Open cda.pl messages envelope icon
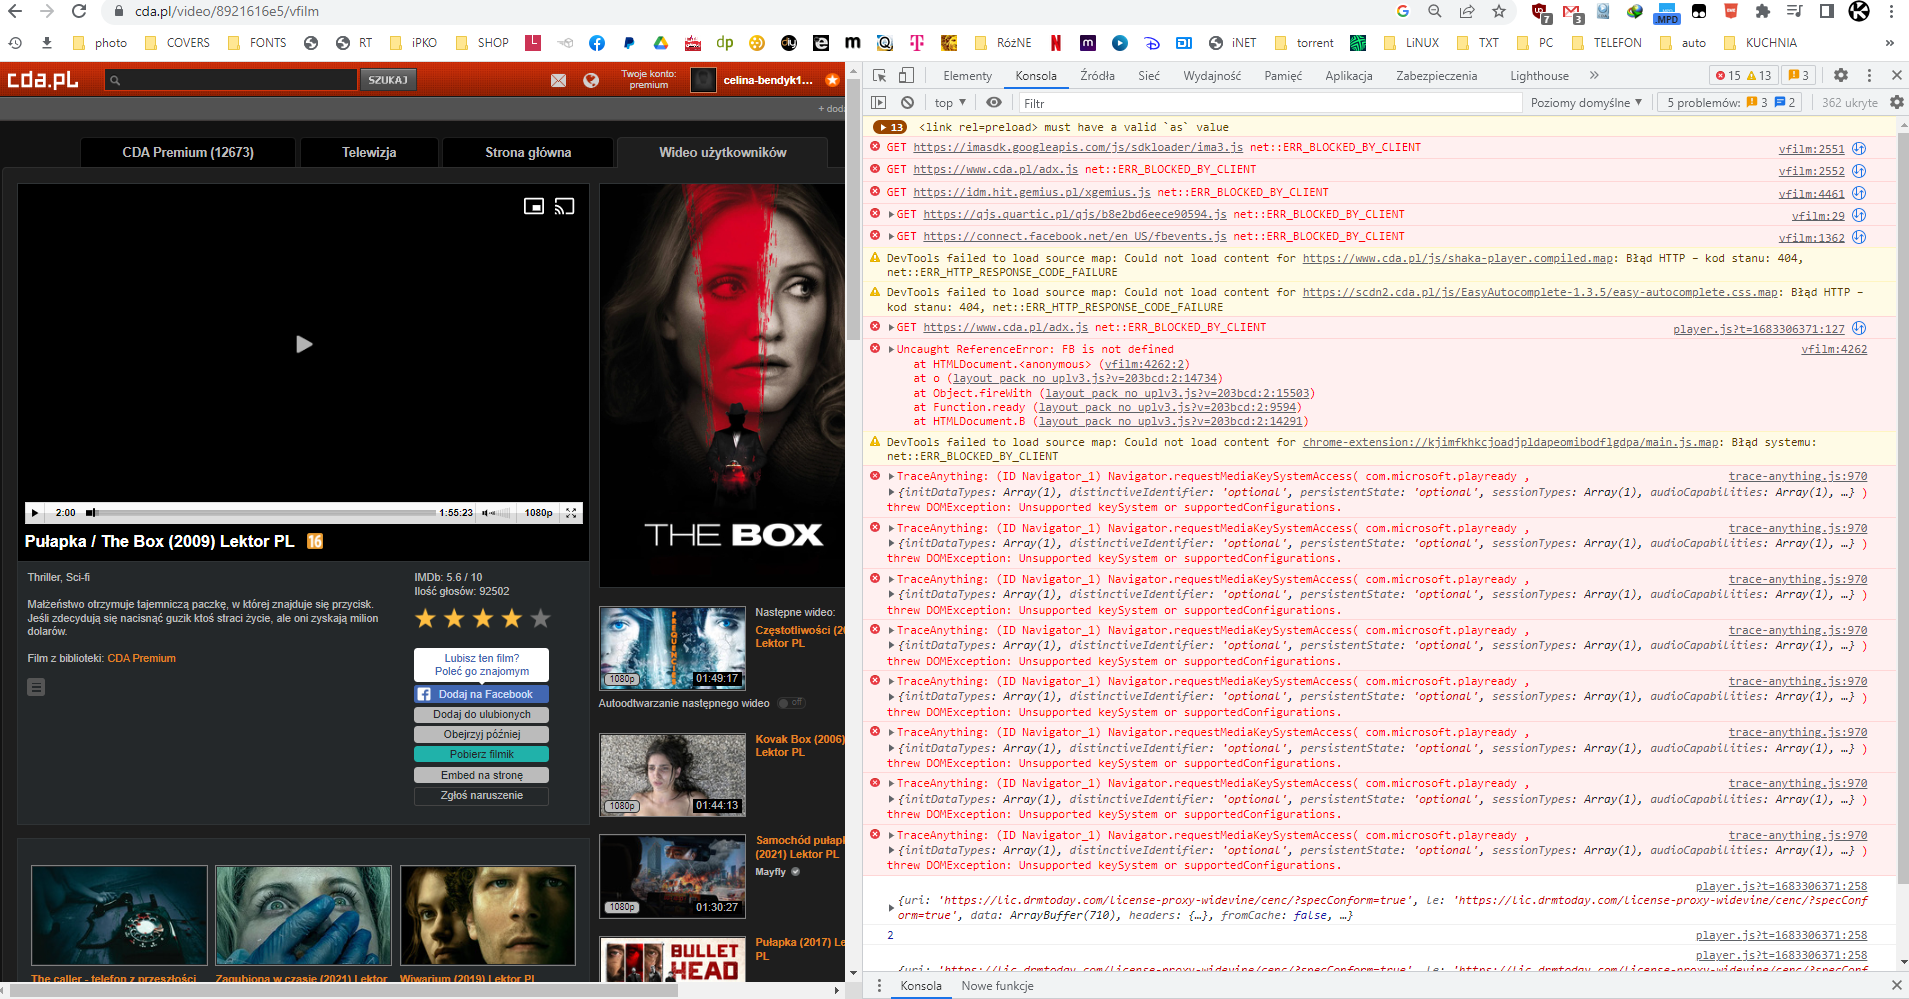The width and height of the screenshot is (1909, 999). (x=558, y=80)
